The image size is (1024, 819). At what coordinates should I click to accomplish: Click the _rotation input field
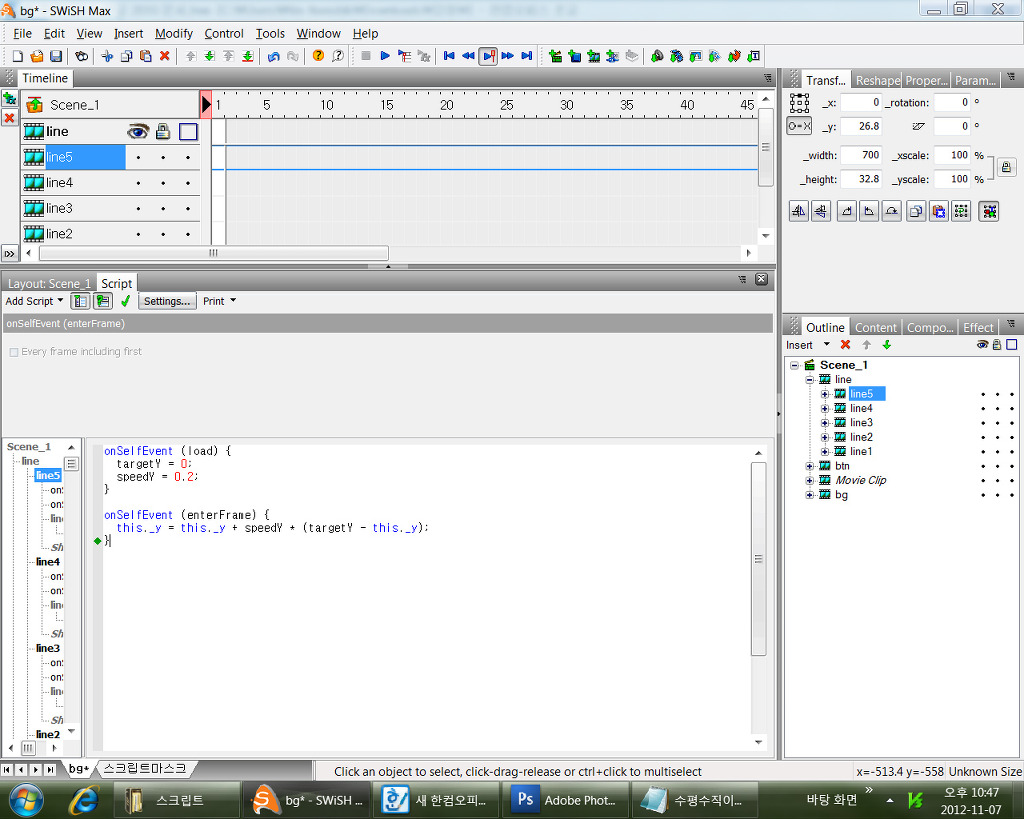pos(952,103)
